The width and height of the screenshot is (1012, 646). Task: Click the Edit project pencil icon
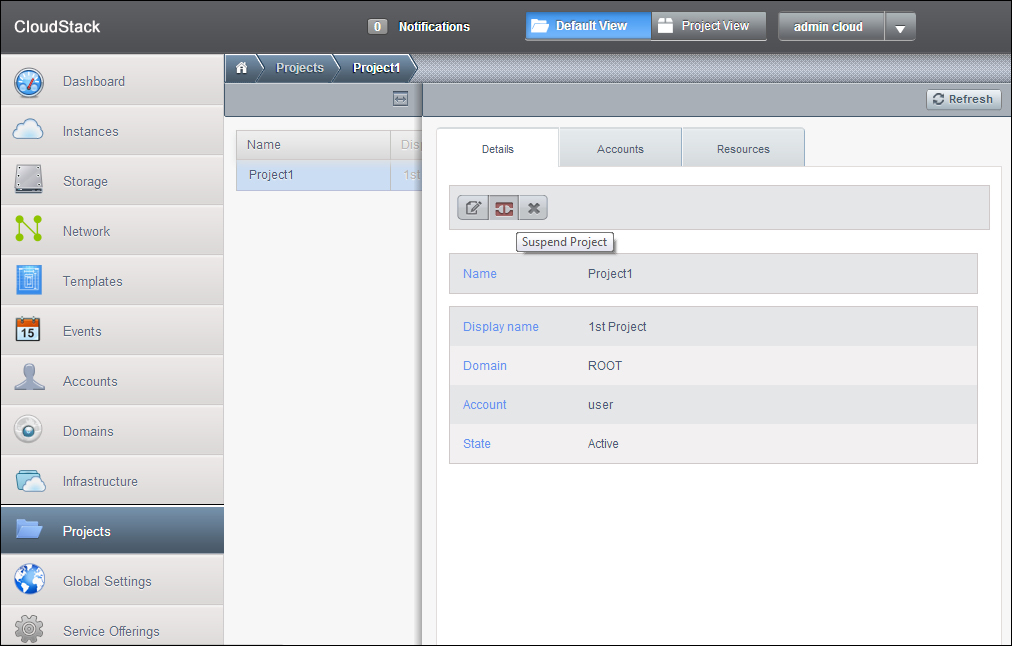tap(473, 208)
